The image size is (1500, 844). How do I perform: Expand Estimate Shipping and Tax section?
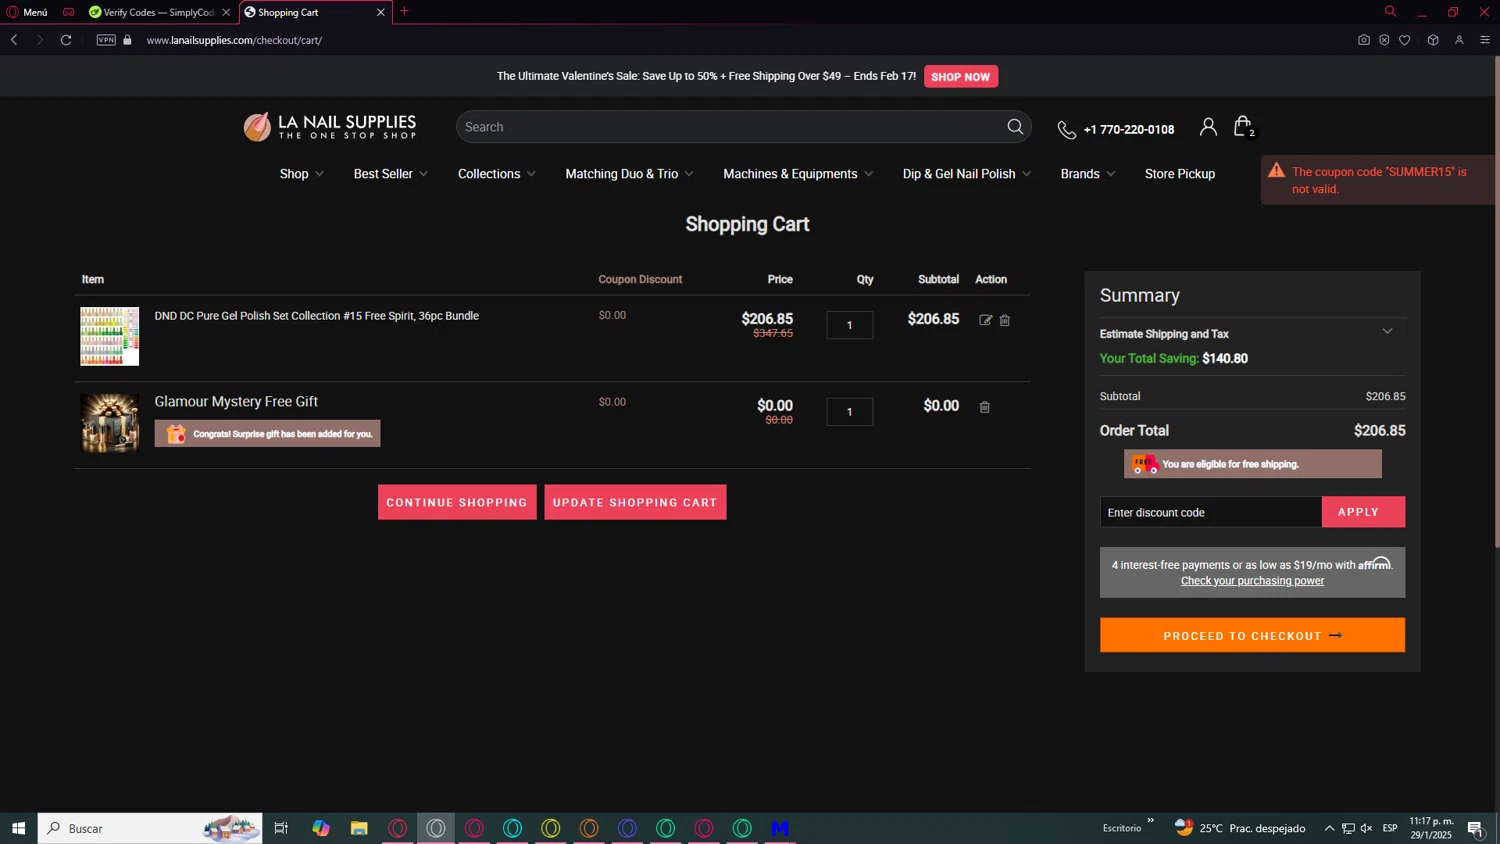tap(1252, 333)
